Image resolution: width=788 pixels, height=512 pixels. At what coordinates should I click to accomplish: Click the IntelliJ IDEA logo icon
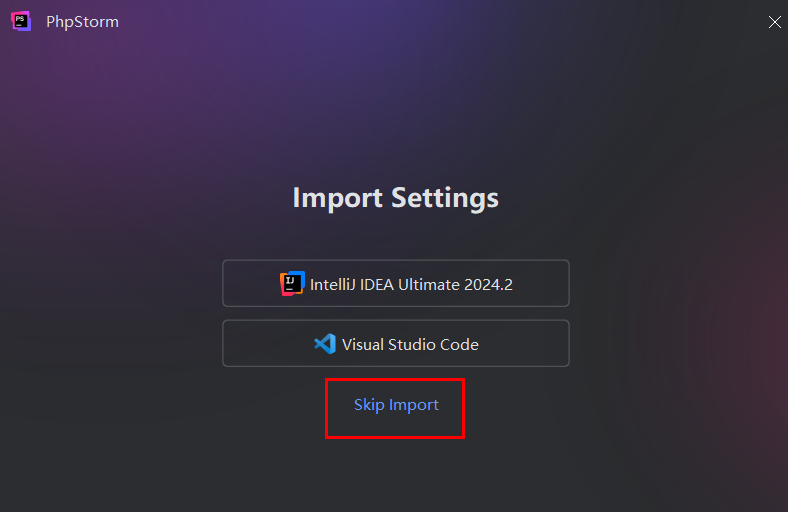[292, 284]
